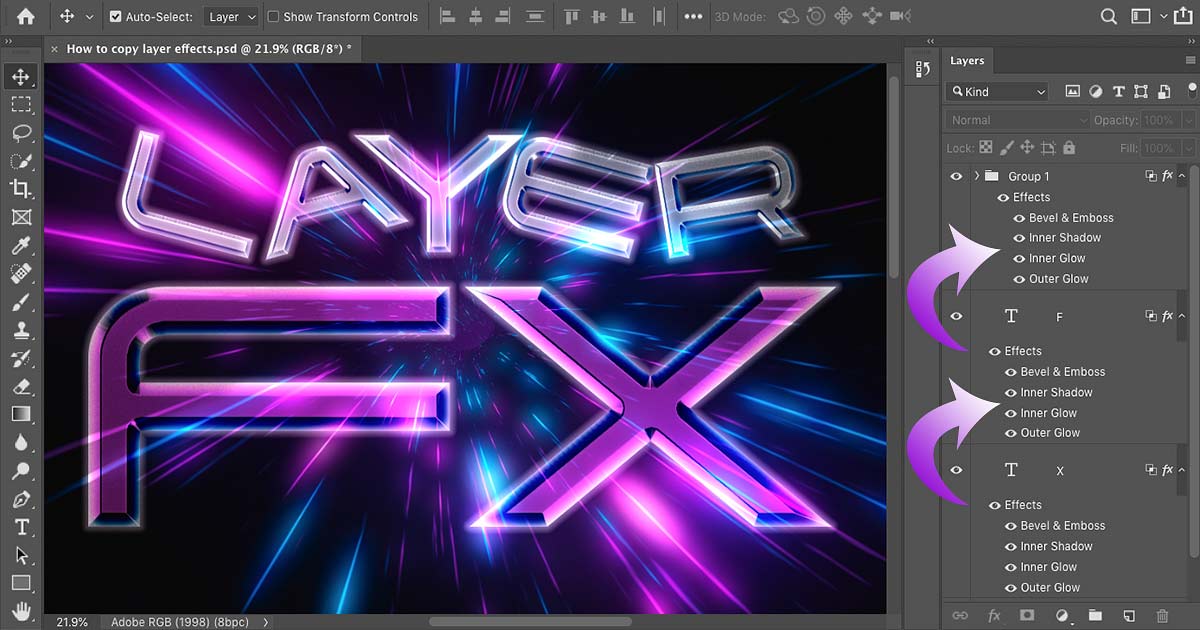Open the Auto-Select Layer dropdown

(x=230, y=16)
